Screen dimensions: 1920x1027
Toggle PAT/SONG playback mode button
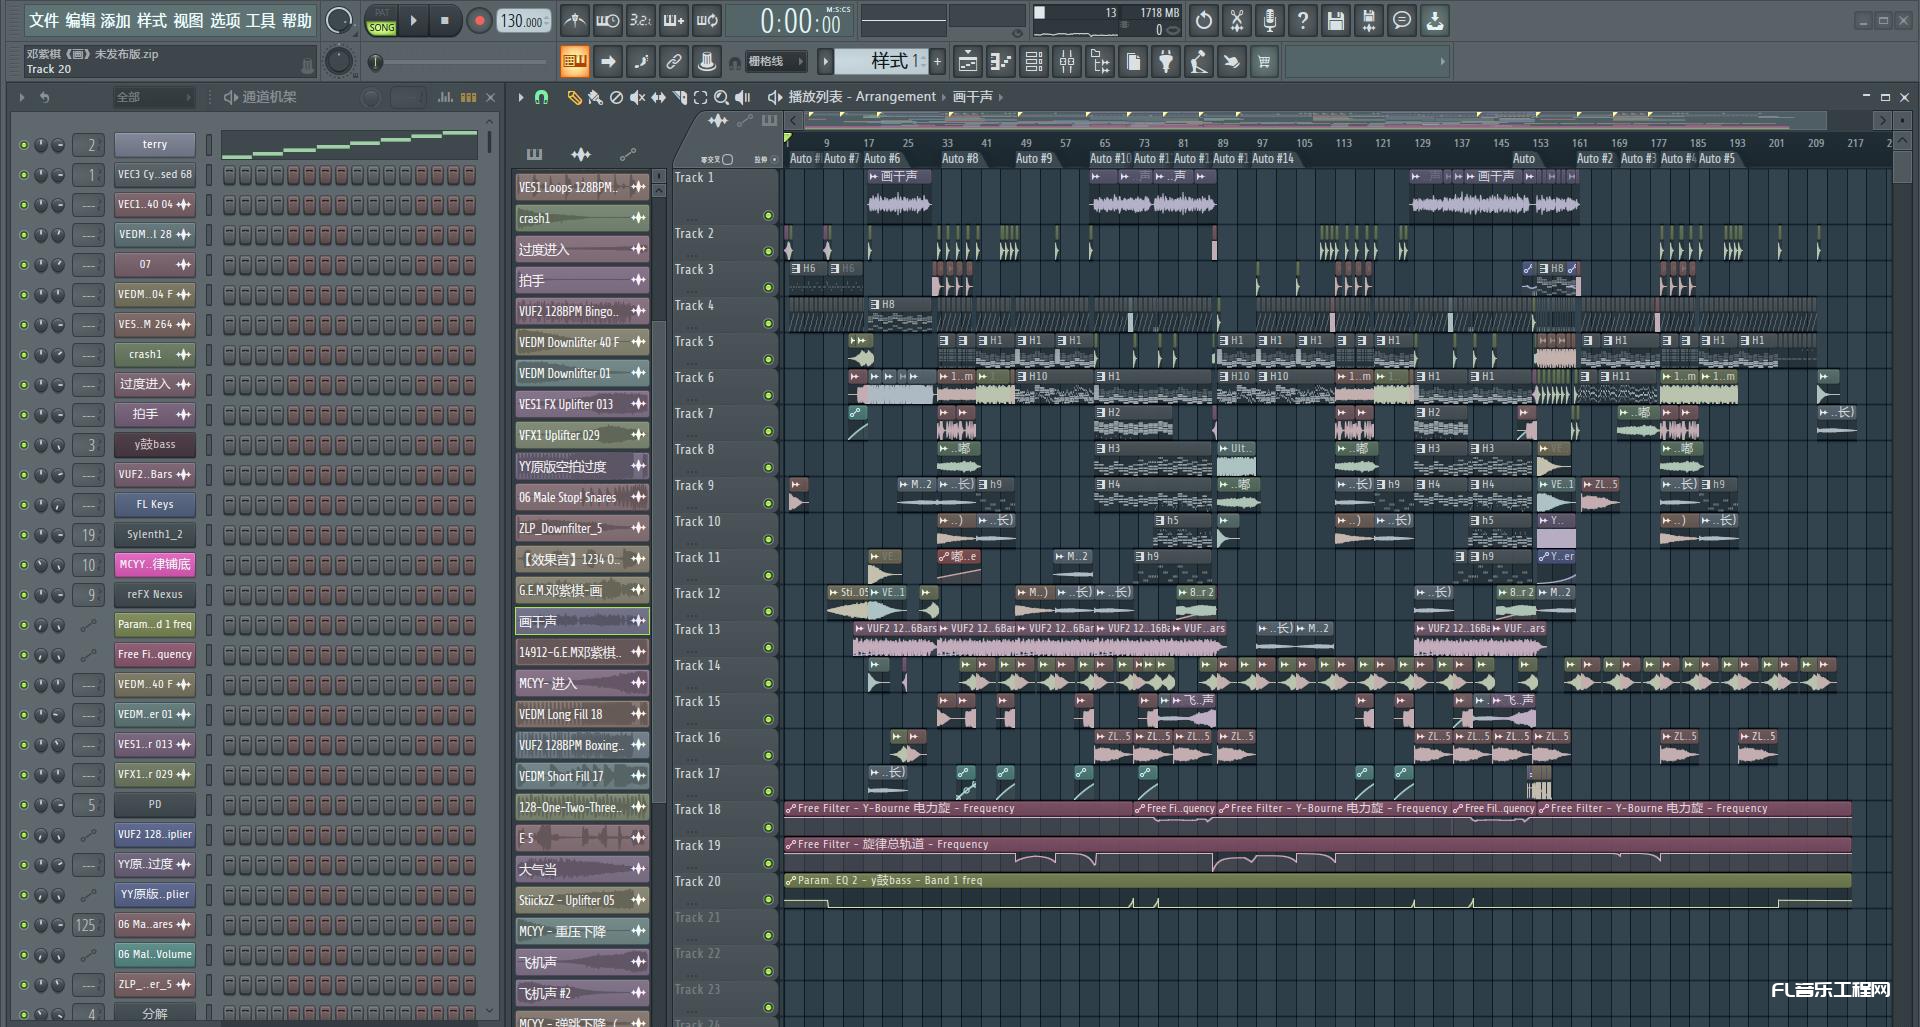(x=381, y=21)
